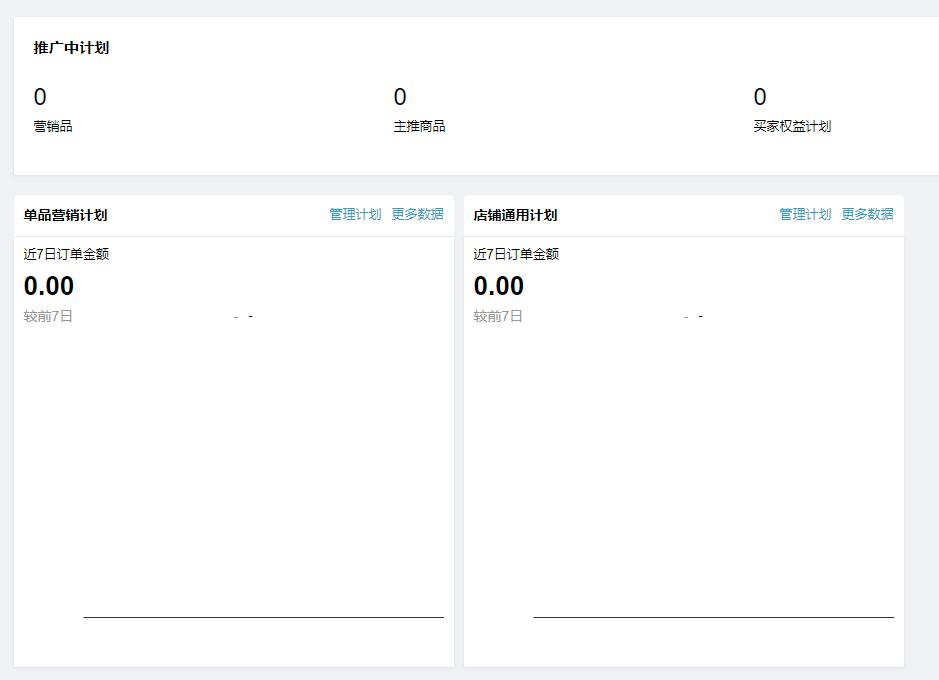Click the 营销品 count showing 0
Screen dimensions: 939x680
(x=40, y=97)
